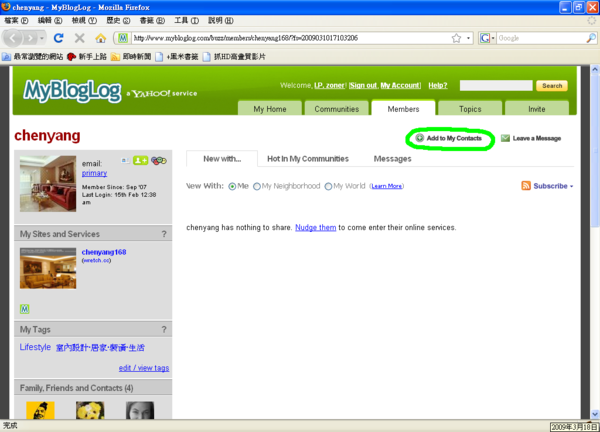Switch to the Members tab
Screen dimensions: 600x432
pyautogui.click(x=403, y=108)
